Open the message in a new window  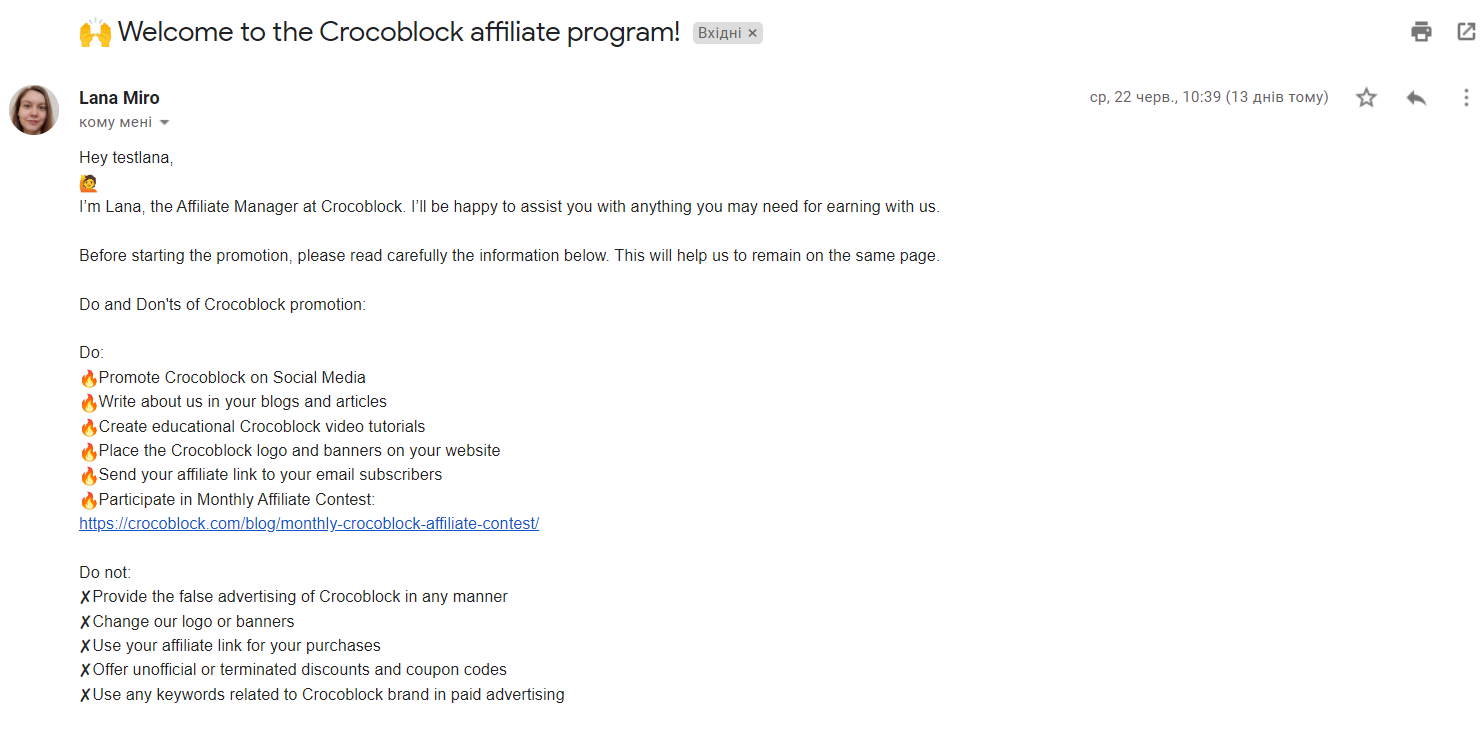(x=1466, y=32)
